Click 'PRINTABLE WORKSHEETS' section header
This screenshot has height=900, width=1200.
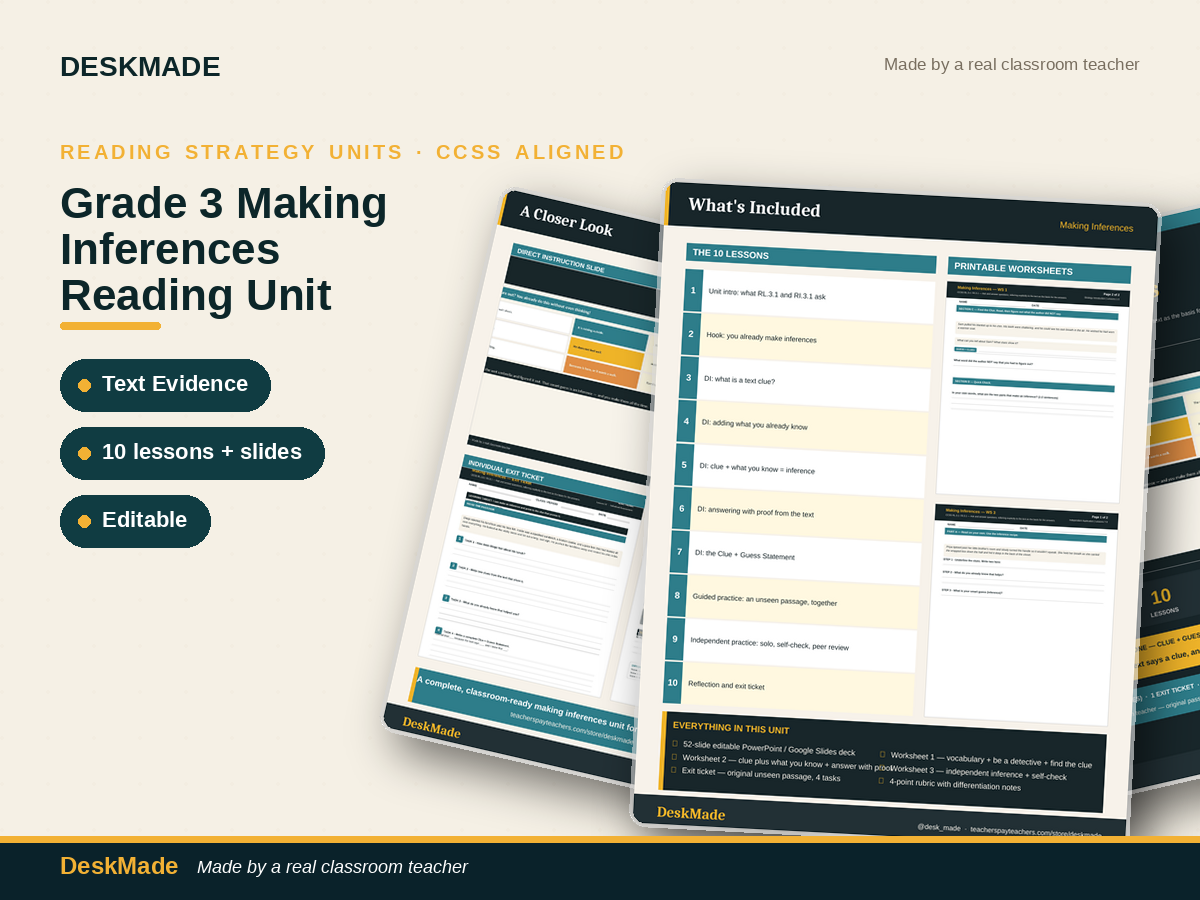click(1039, 270)
